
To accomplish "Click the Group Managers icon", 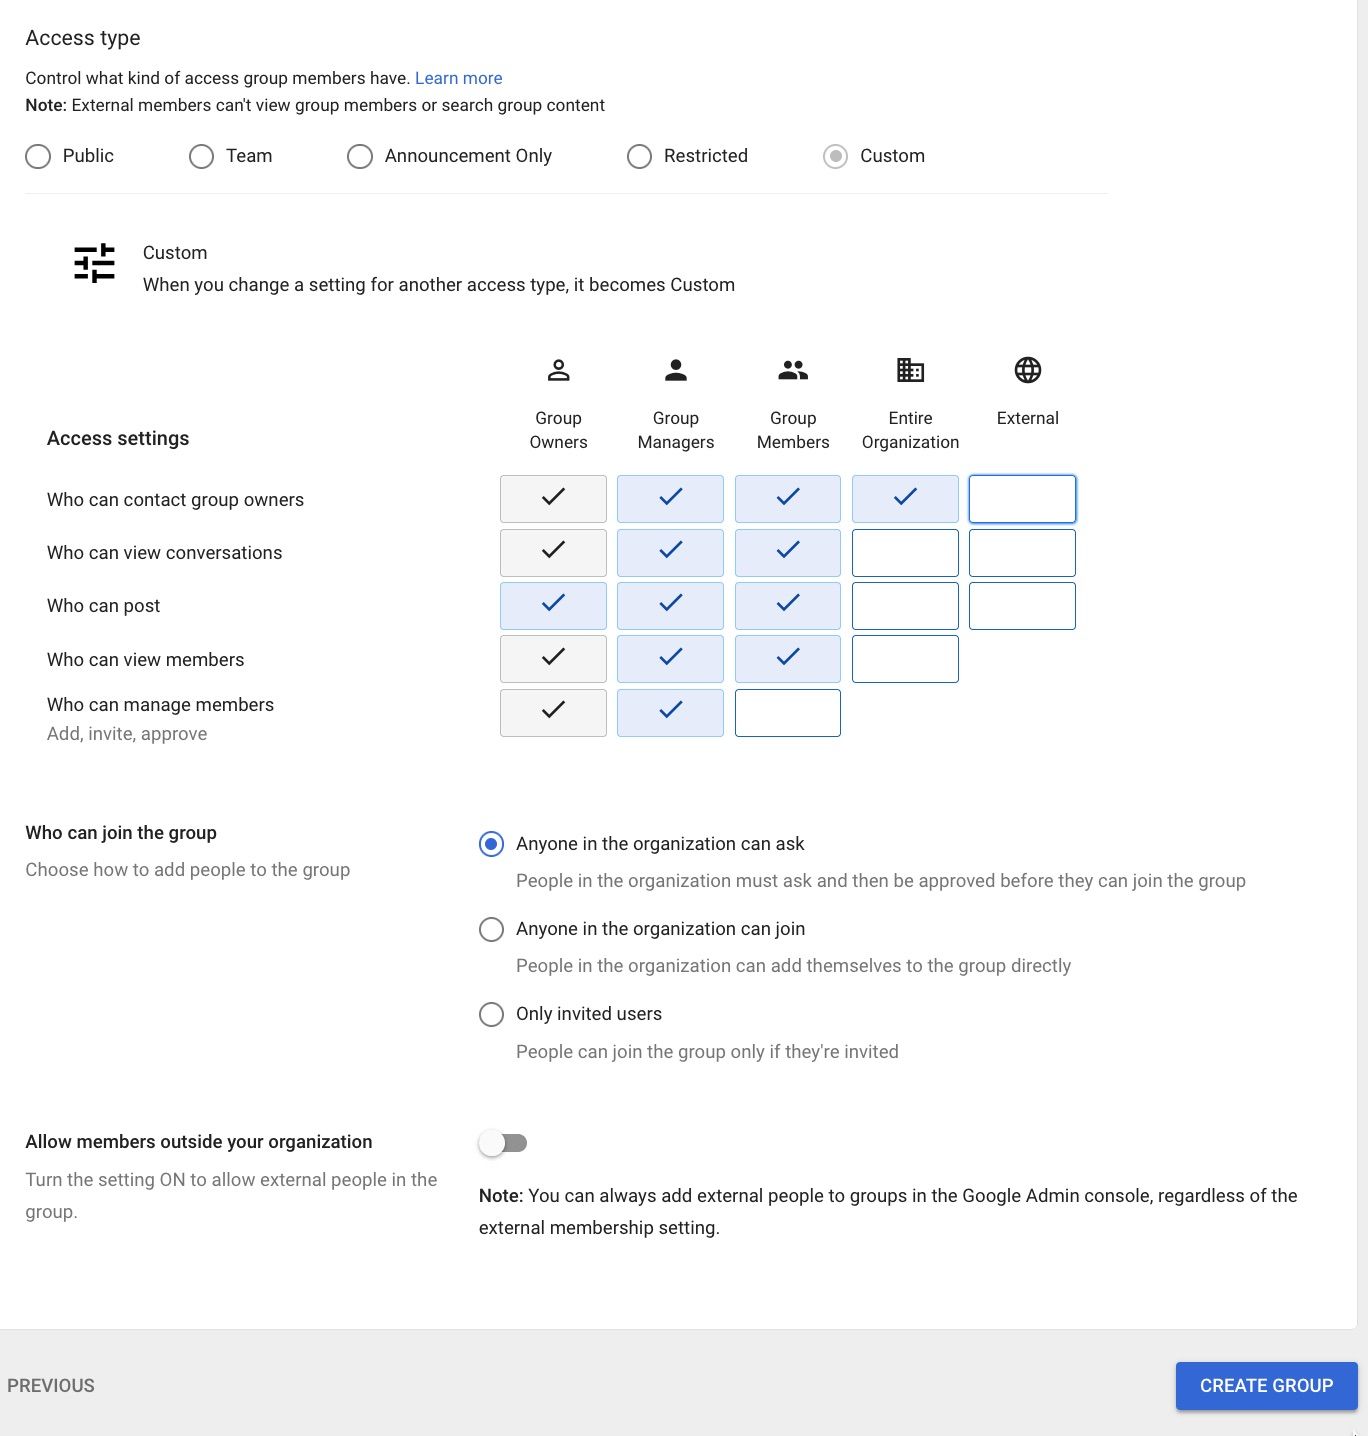I will (676, 371).
